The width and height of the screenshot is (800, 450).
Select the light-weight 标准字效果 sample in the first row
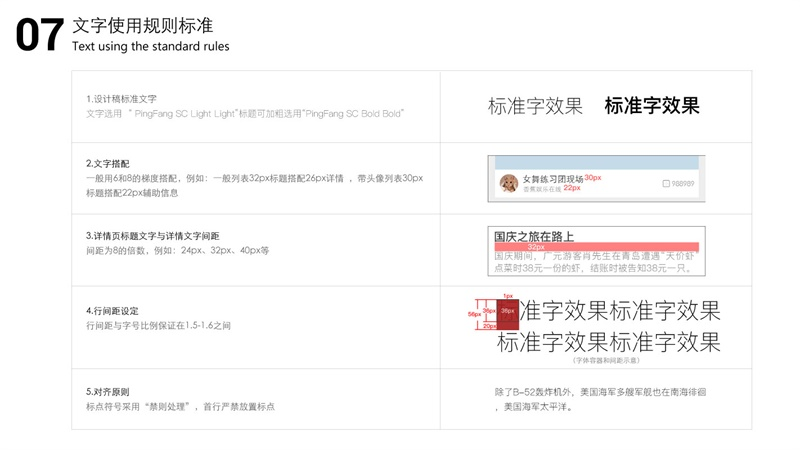coord(535,106)
